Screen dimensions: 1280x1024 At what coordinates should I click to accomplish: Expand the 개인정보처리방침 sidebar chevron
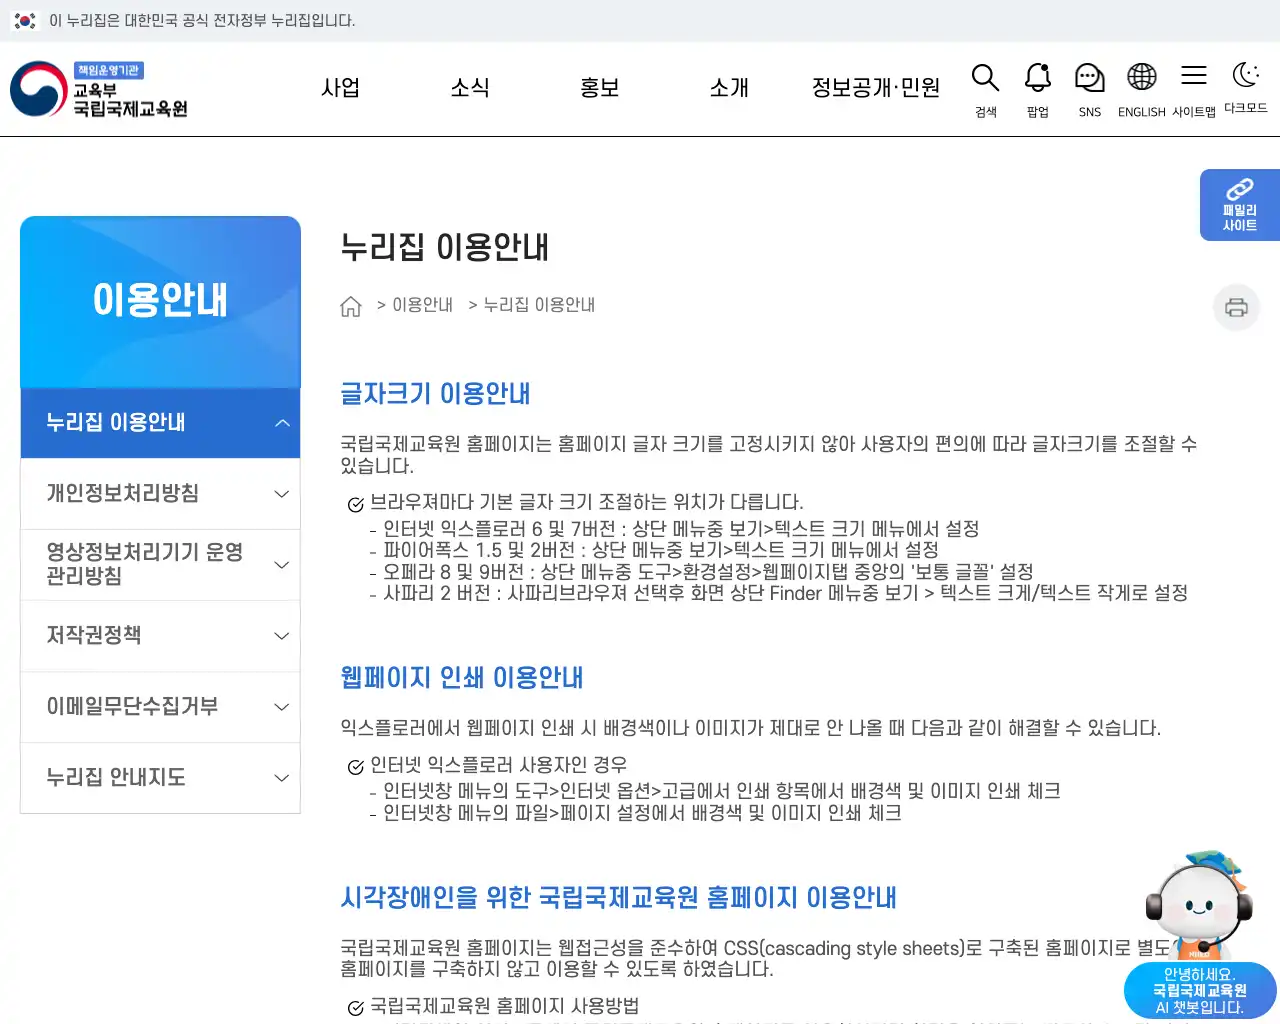tap(282, 494)
